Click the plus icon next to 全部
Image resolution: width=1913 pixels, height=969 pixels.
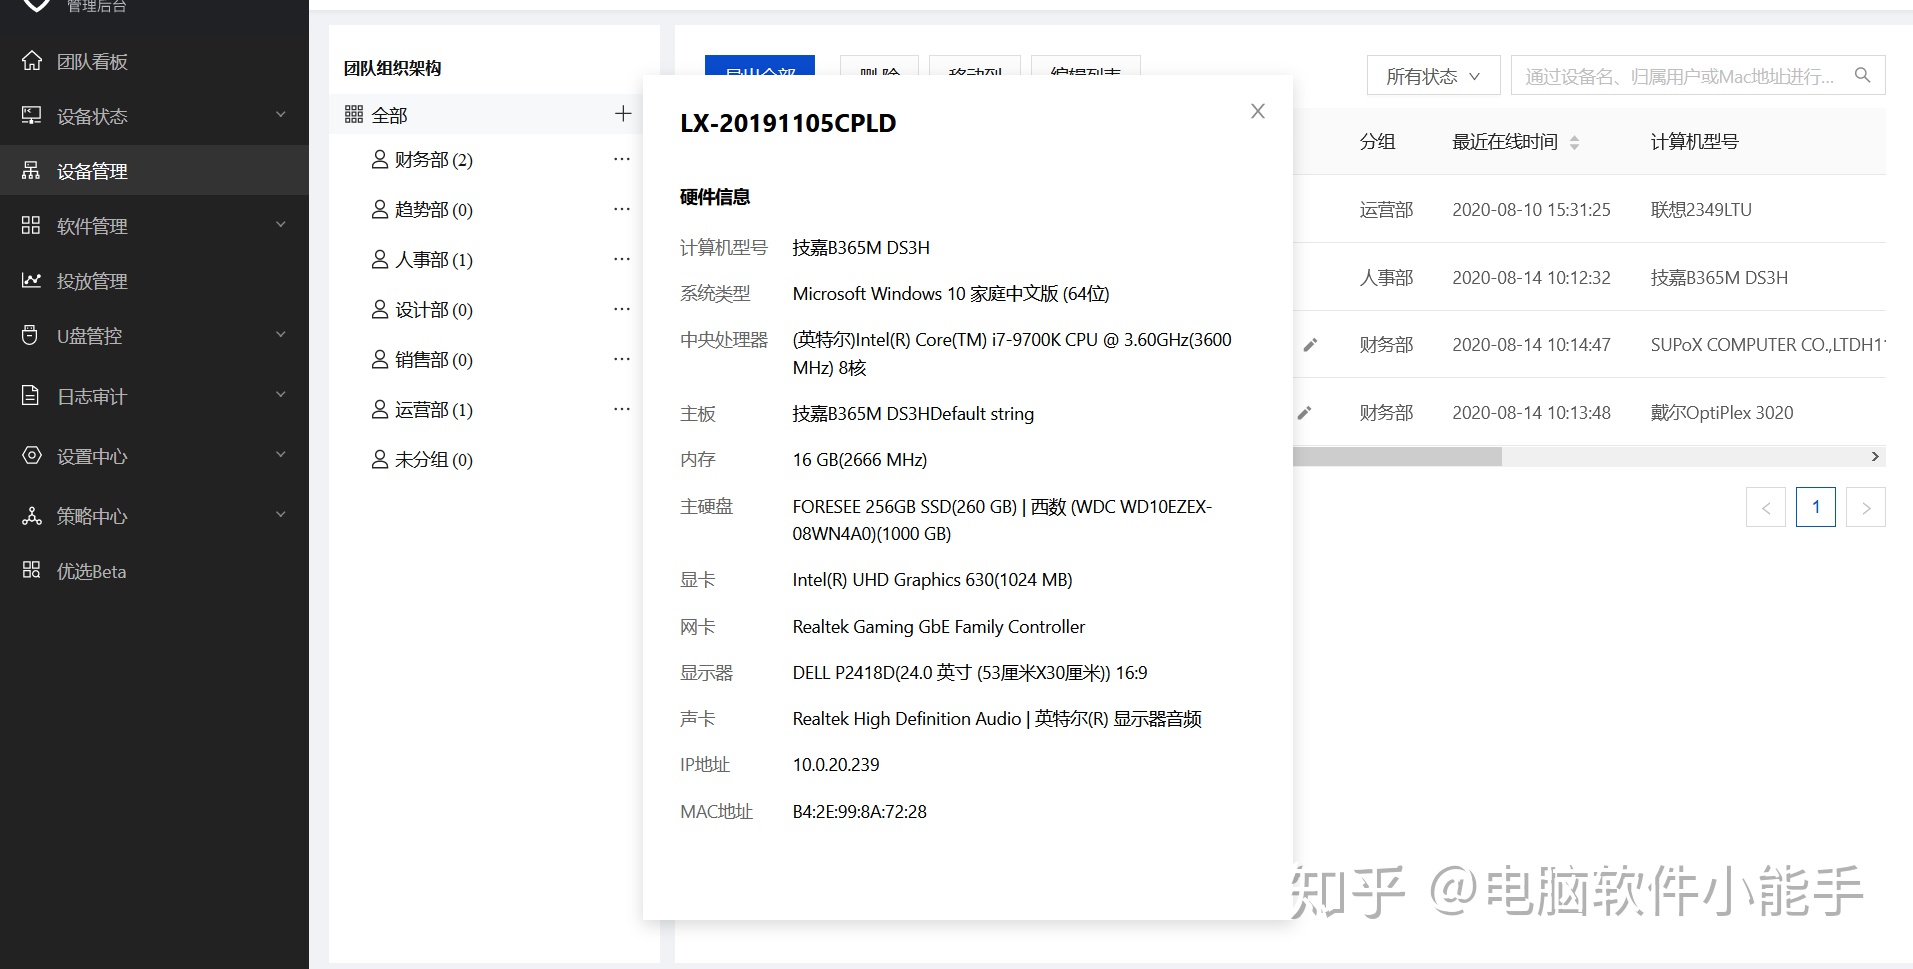[622, 114]
